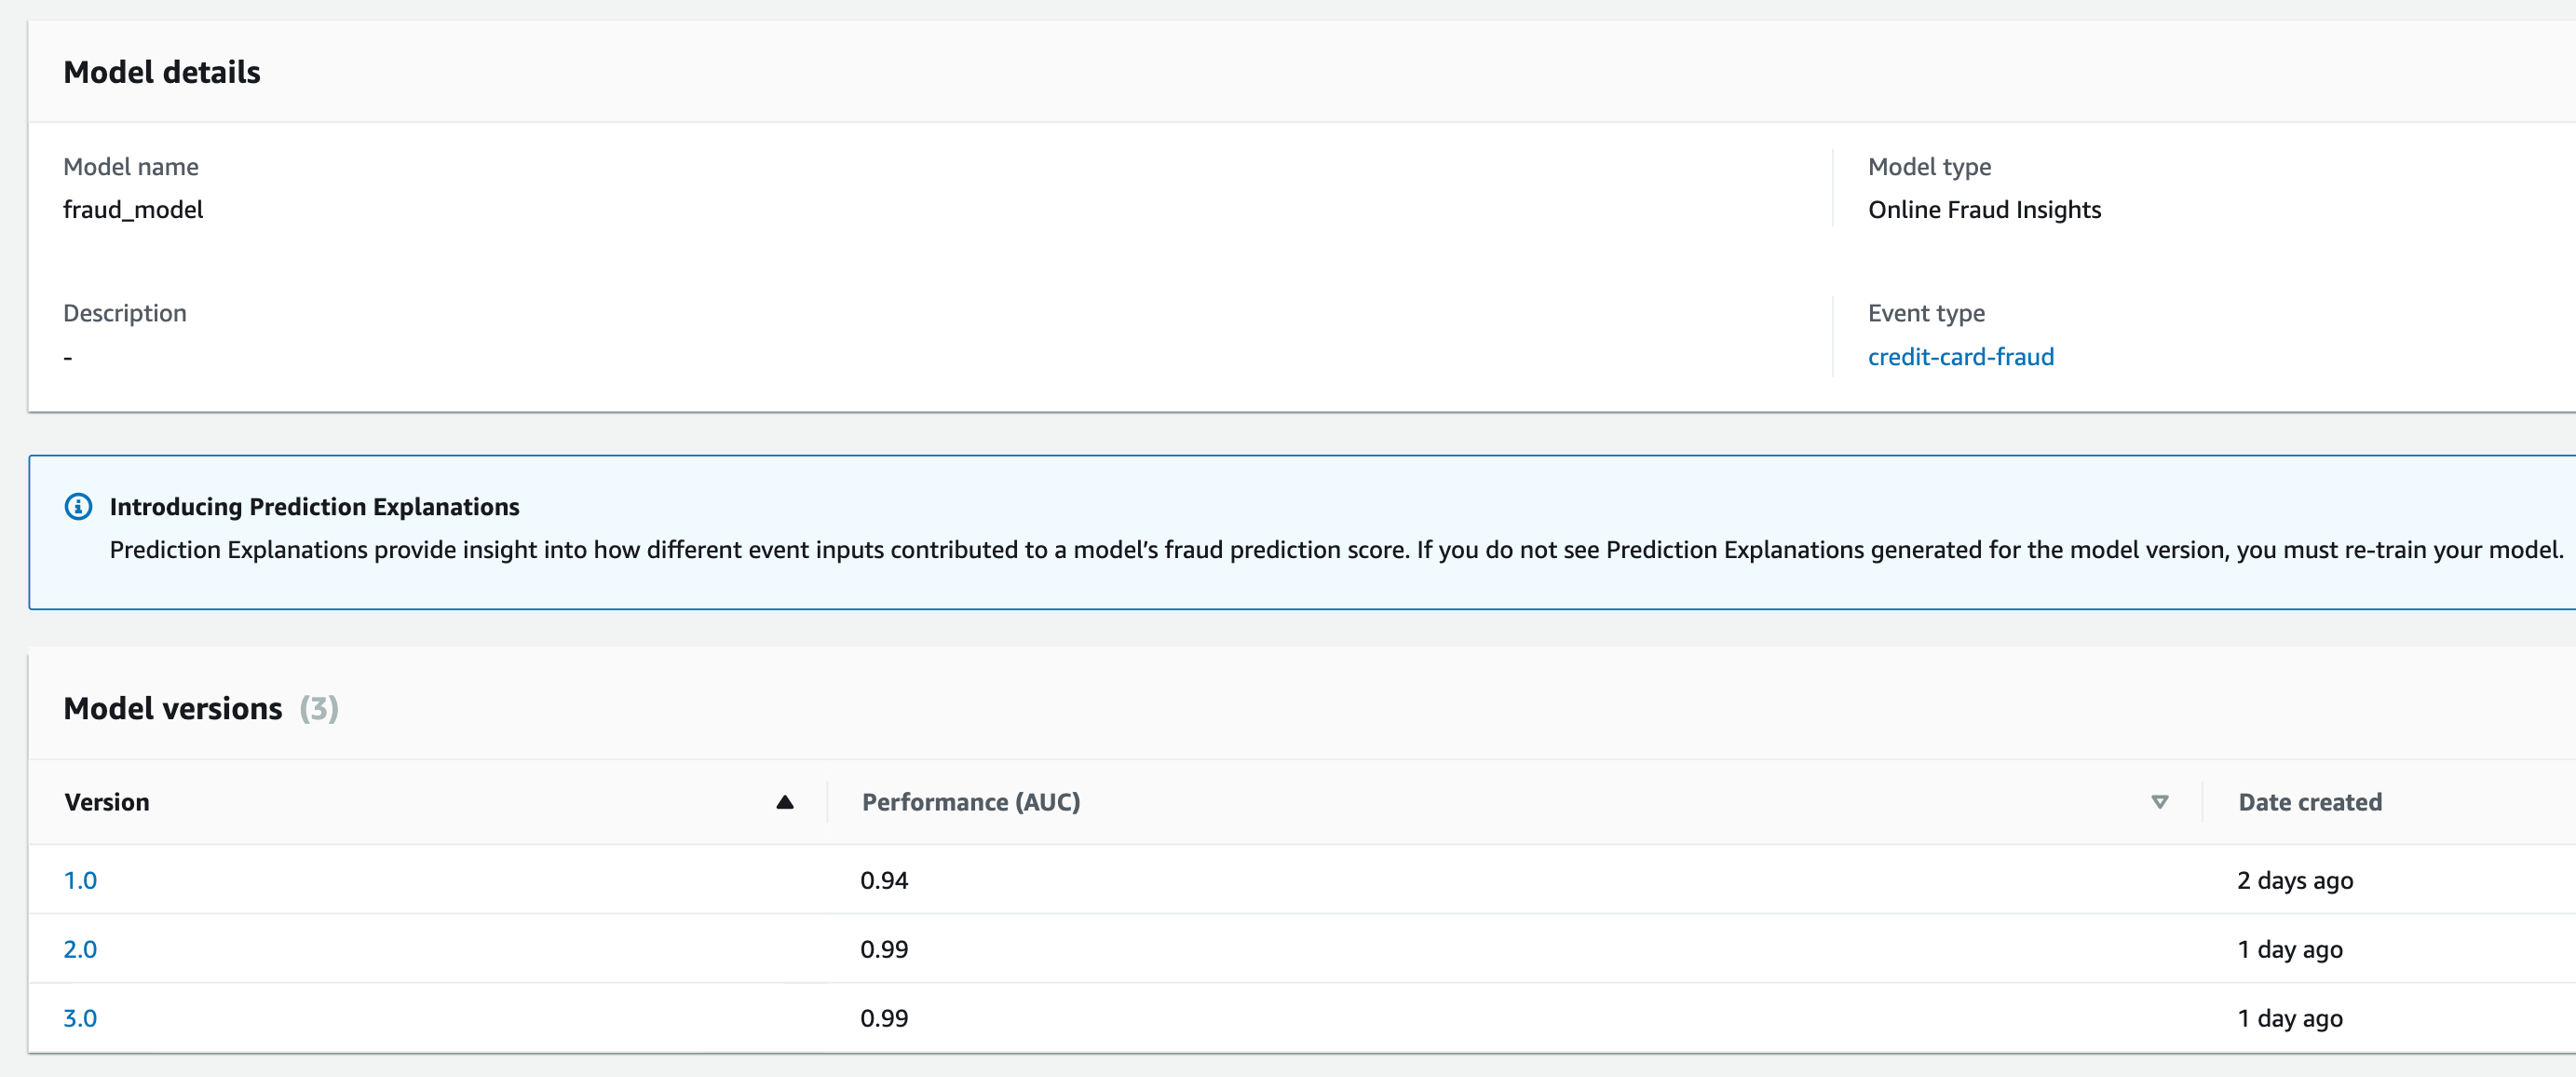The height and width of the screenshot is (1077, 2576).
Task: Click the "2 days ago" date cell
Action: 2294,880
